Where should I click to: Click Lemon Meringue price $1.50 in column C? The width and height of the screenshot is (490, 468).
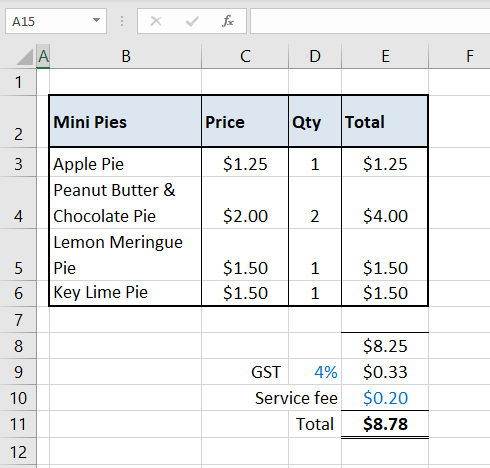coord(245,255)
